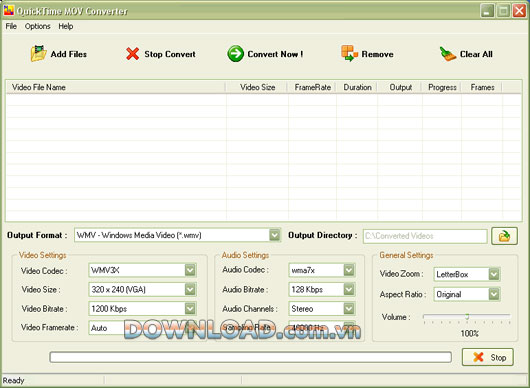
Task: Click the Remove label
Action: pos(377,54)
